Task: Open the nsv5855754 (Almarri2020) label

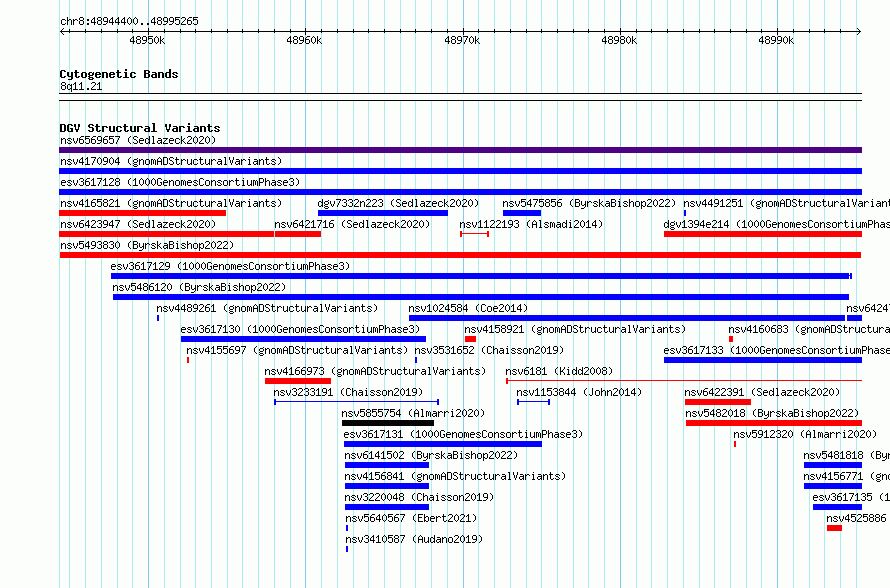Action: pyautogui.click(x=413, y=413)
